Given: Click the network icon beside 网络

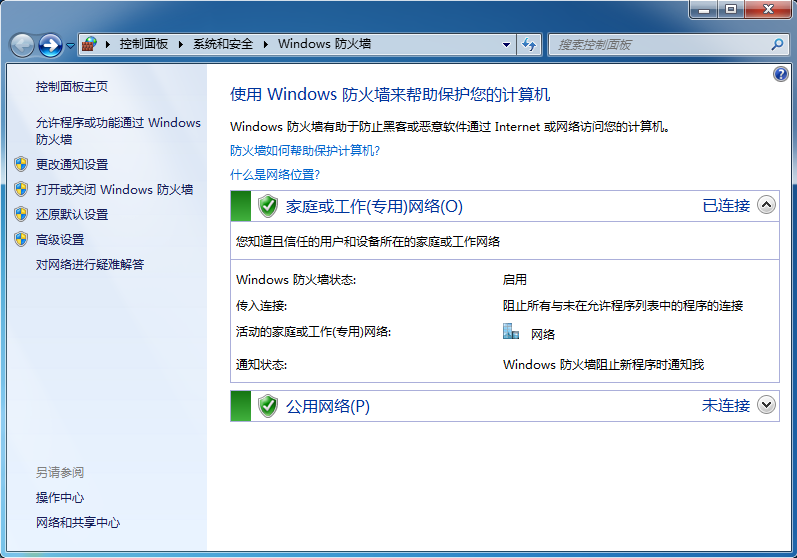Looking at the screenshot, I should (510, 331).
